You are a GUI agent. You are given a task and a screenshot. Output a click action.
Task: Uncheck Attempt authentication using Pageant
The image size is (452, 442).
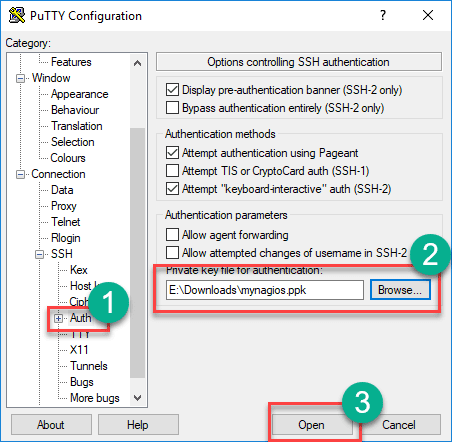(x=172, y=153)
